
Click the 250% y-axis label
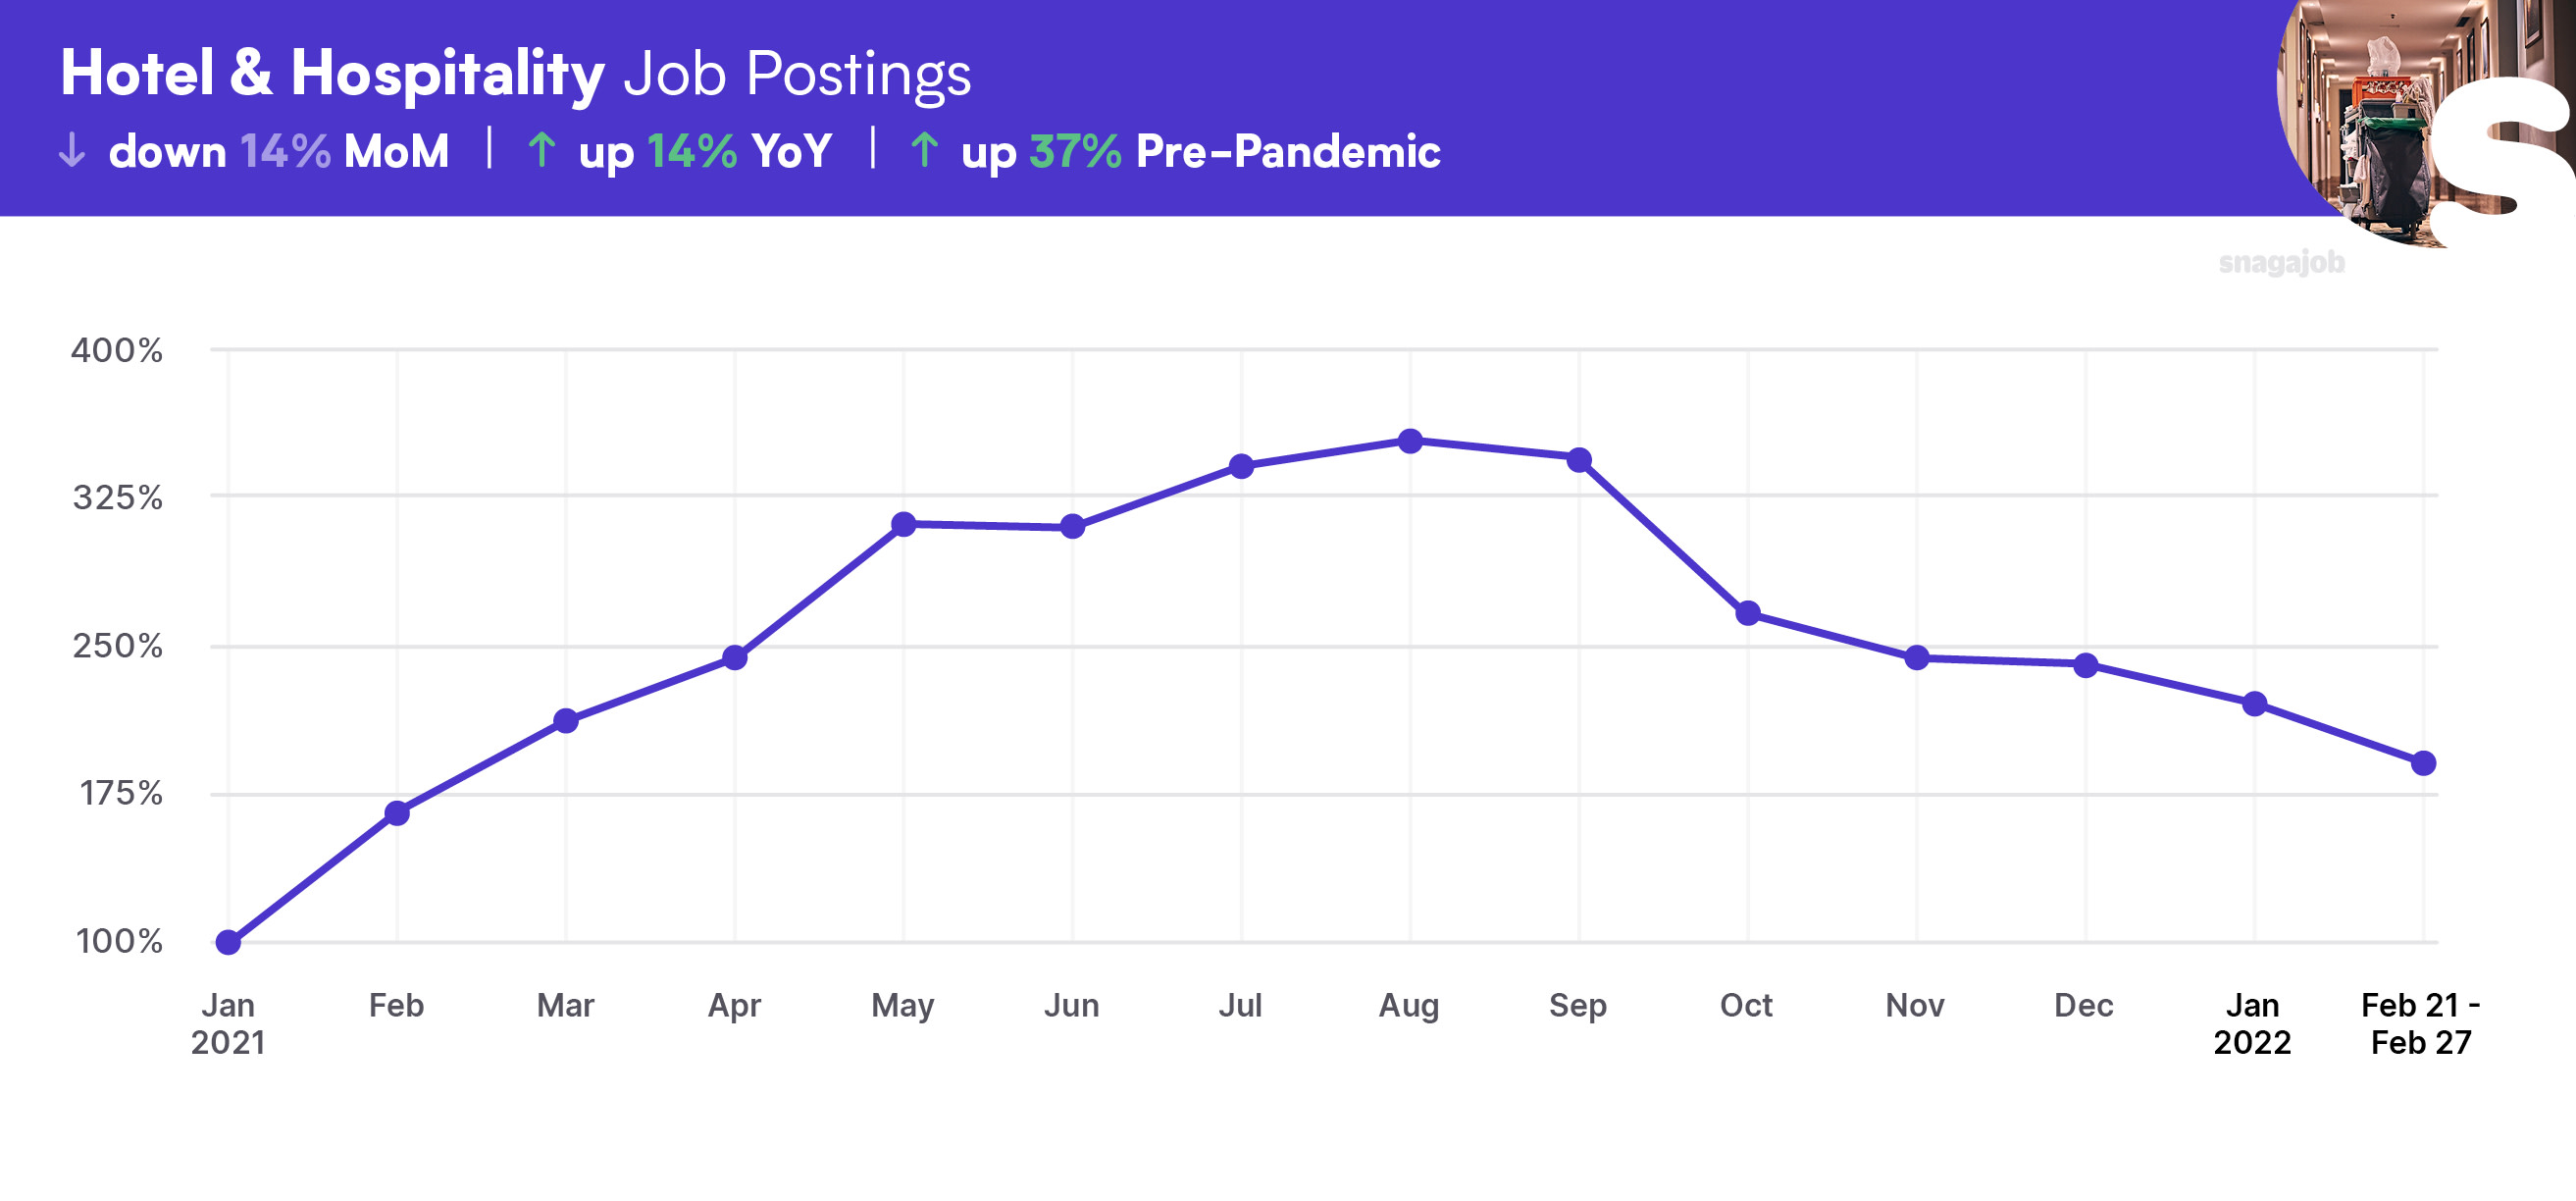(117, 645)
